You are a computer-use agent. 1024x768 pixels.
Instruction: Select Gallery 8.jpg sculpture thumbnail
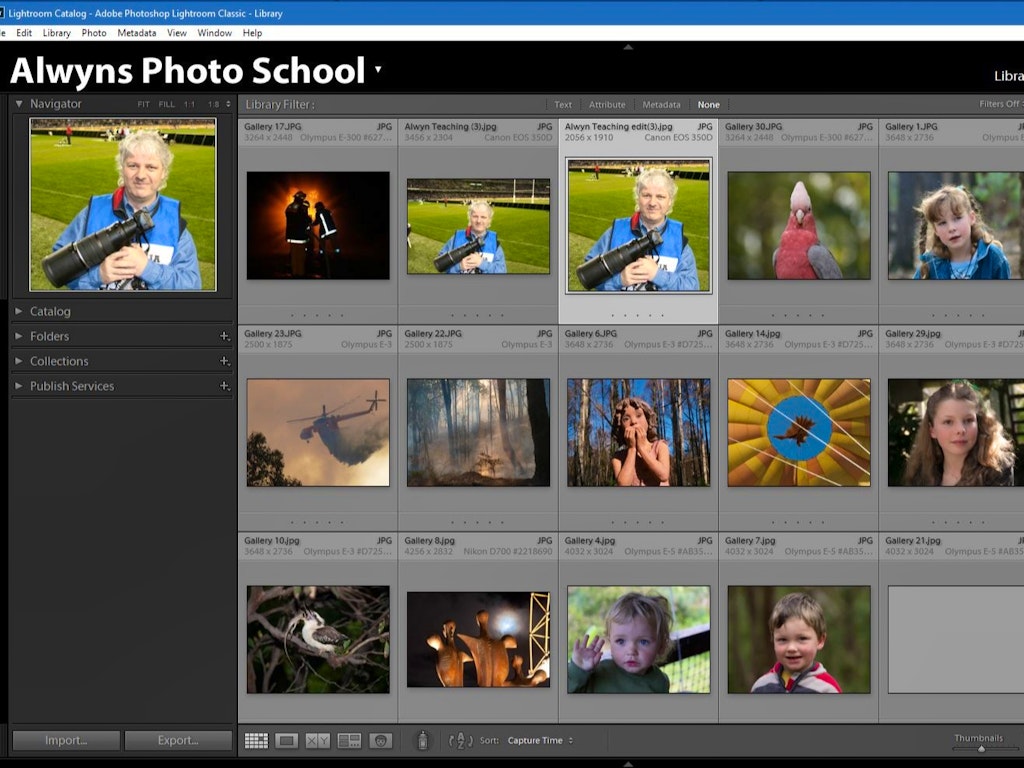tap(479, 639)
